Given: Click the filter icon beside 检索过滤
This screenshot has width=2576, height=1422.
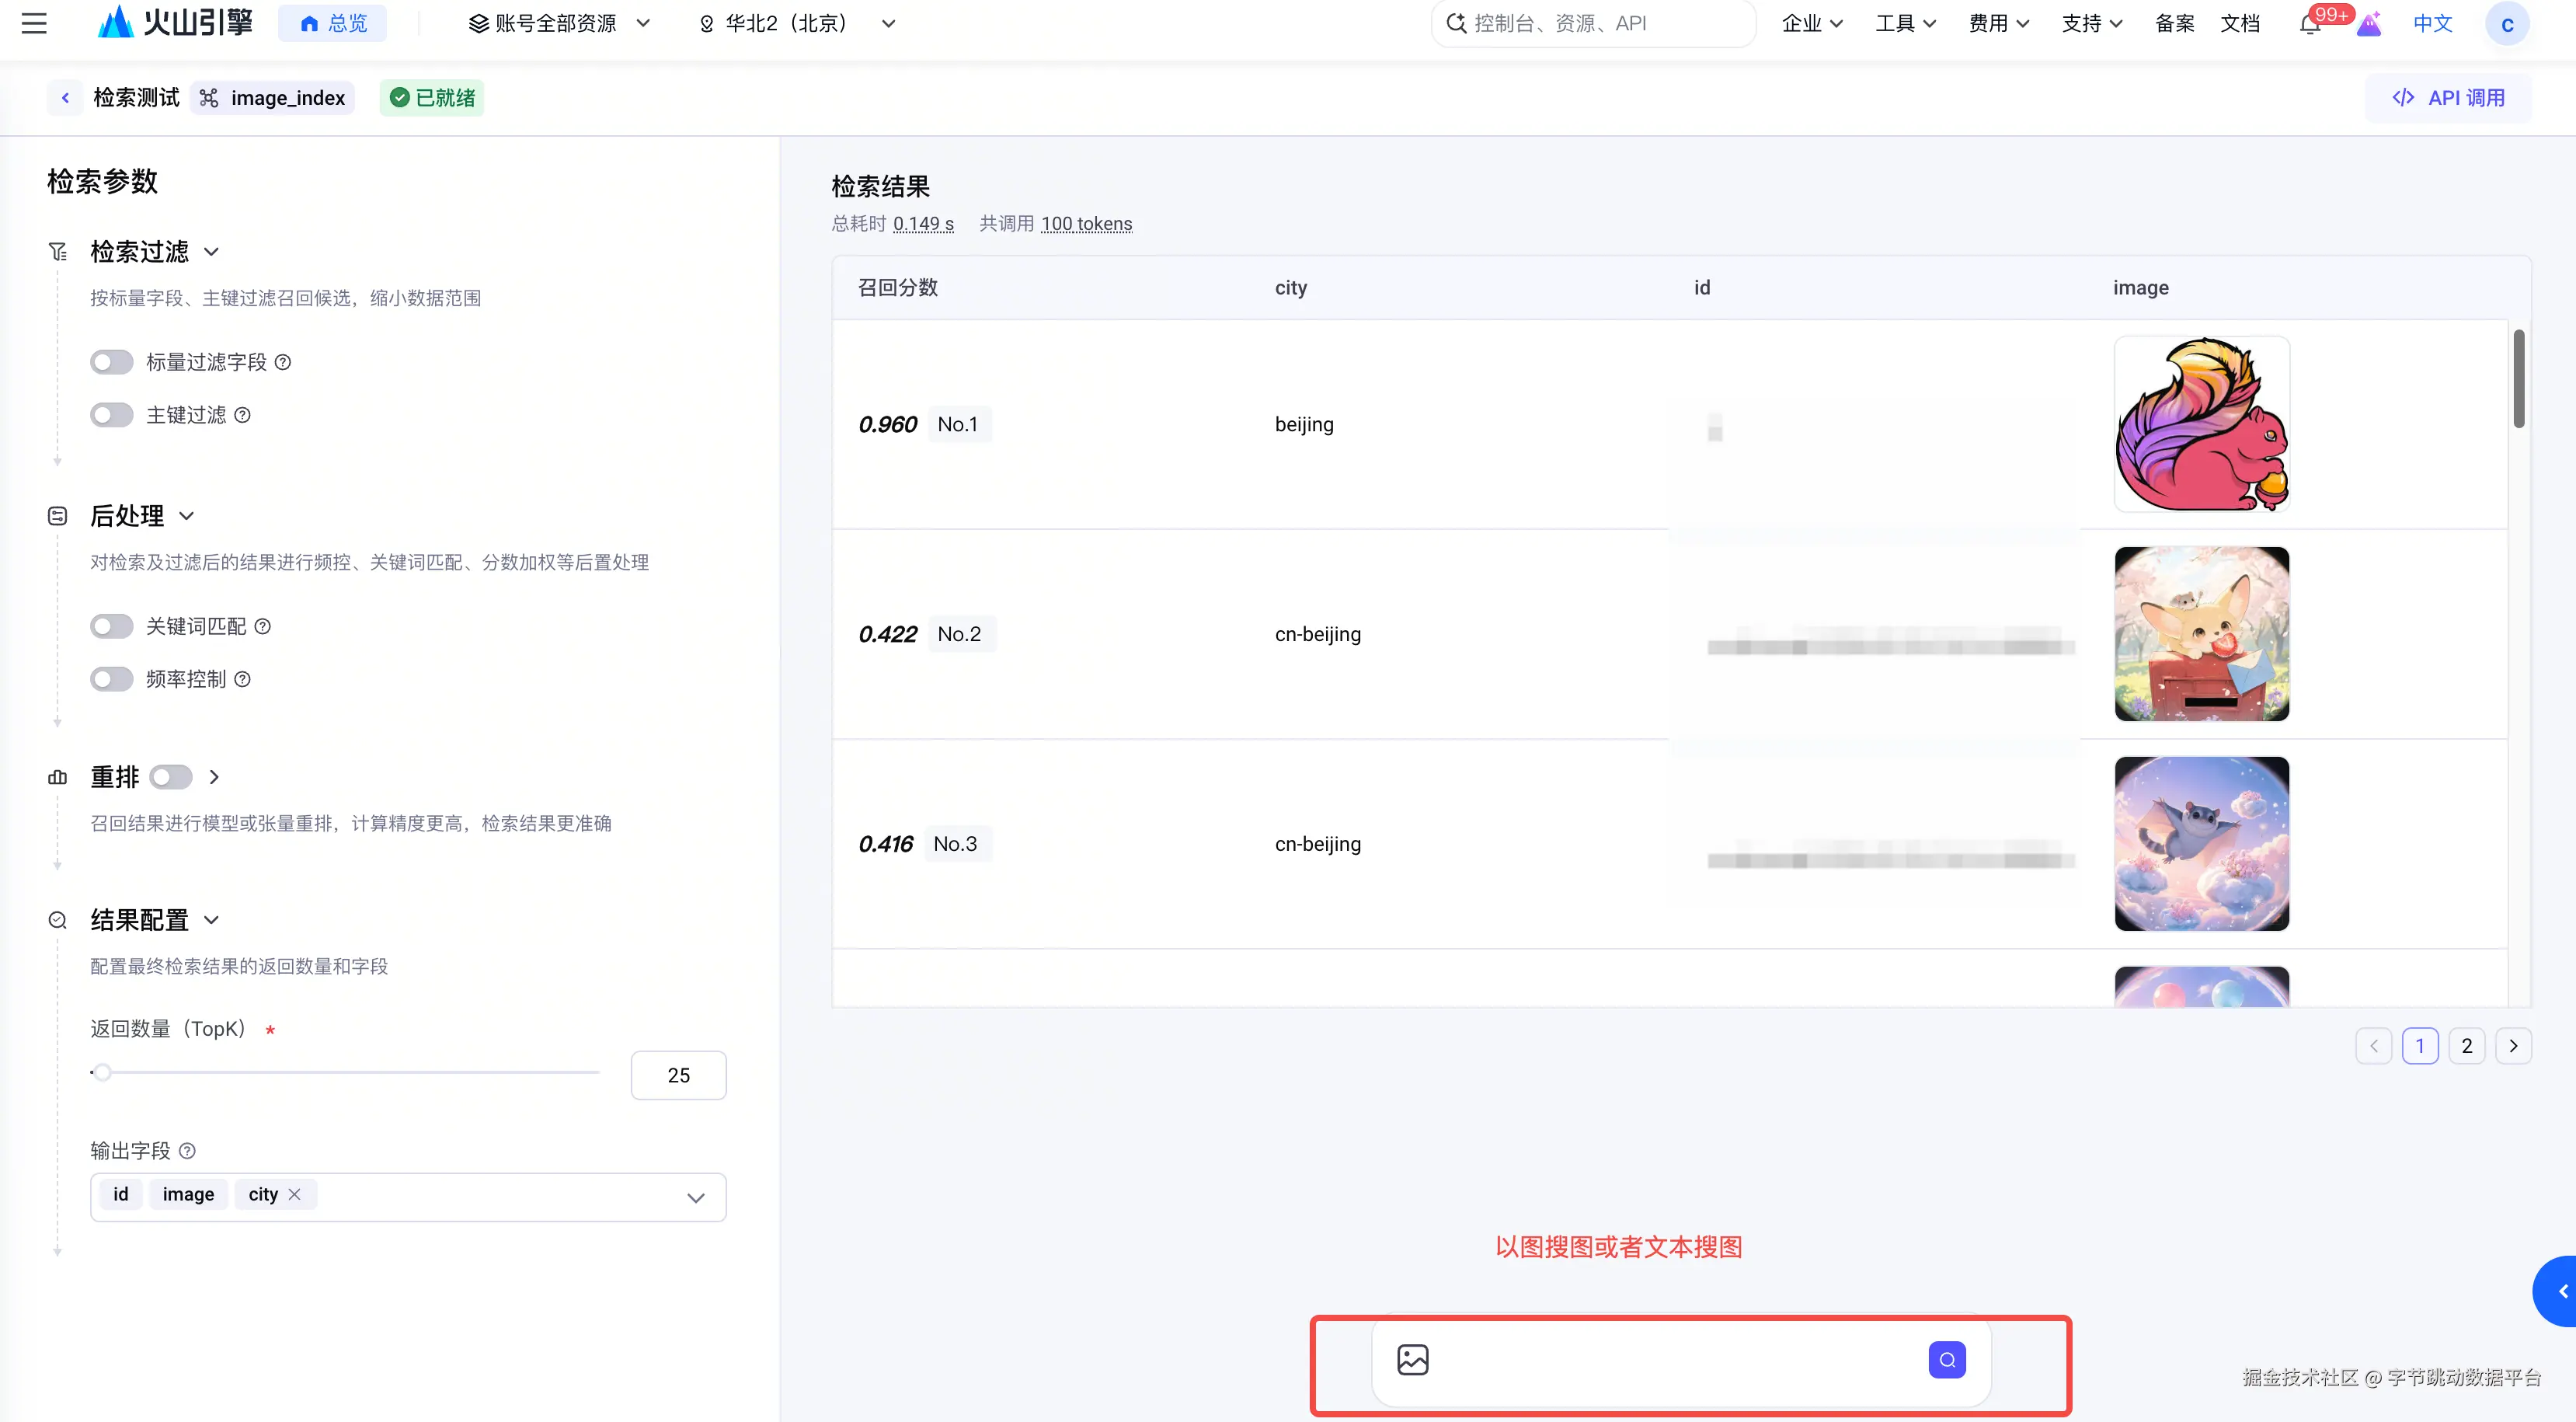Looking at the screenshot, I should pyautogui.click(x=58, y=251).
